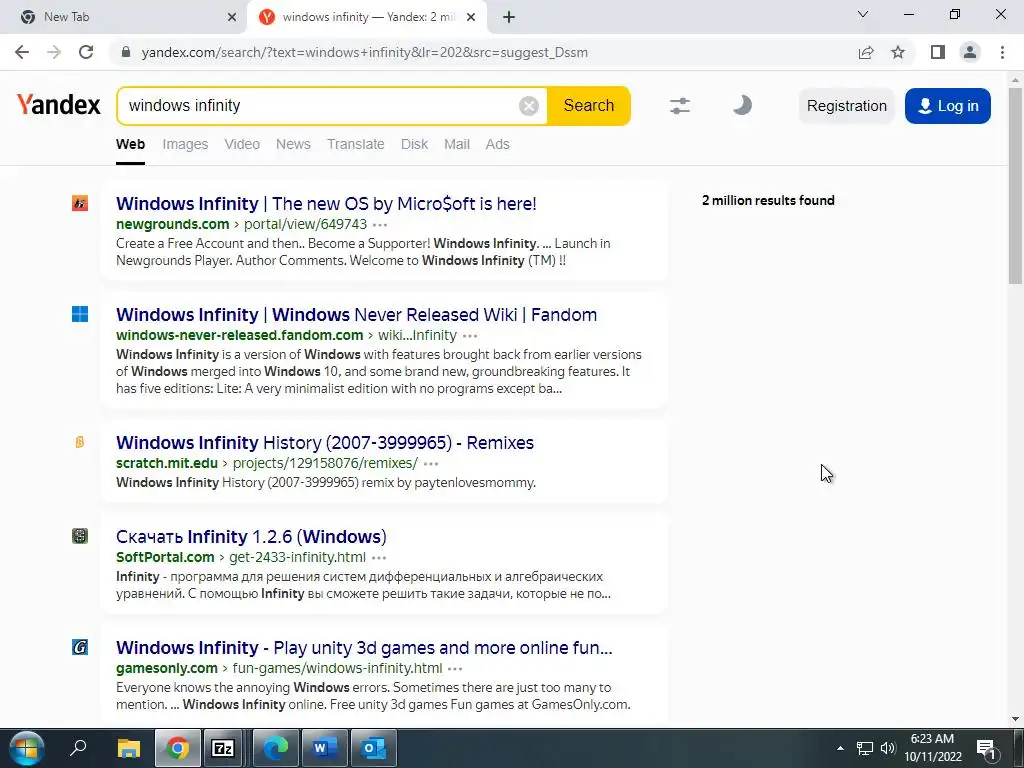Click the Registration button

pos(846,106)
